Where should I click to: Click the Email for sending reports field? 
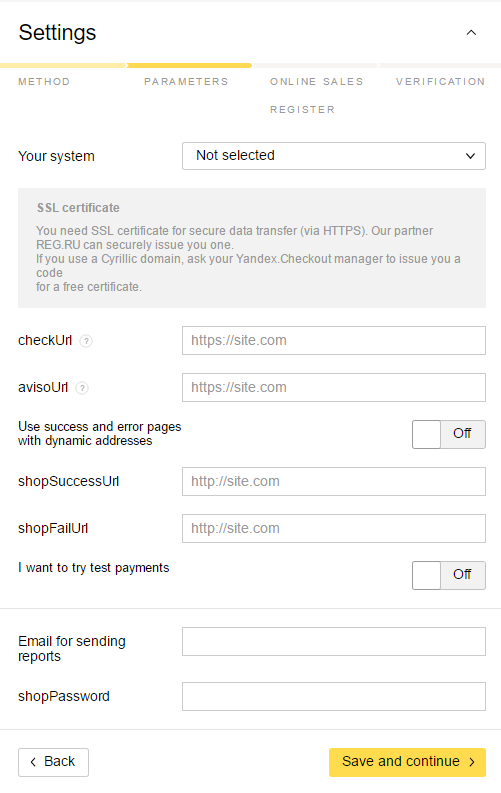pyautogui.click(x=334, y=641)
